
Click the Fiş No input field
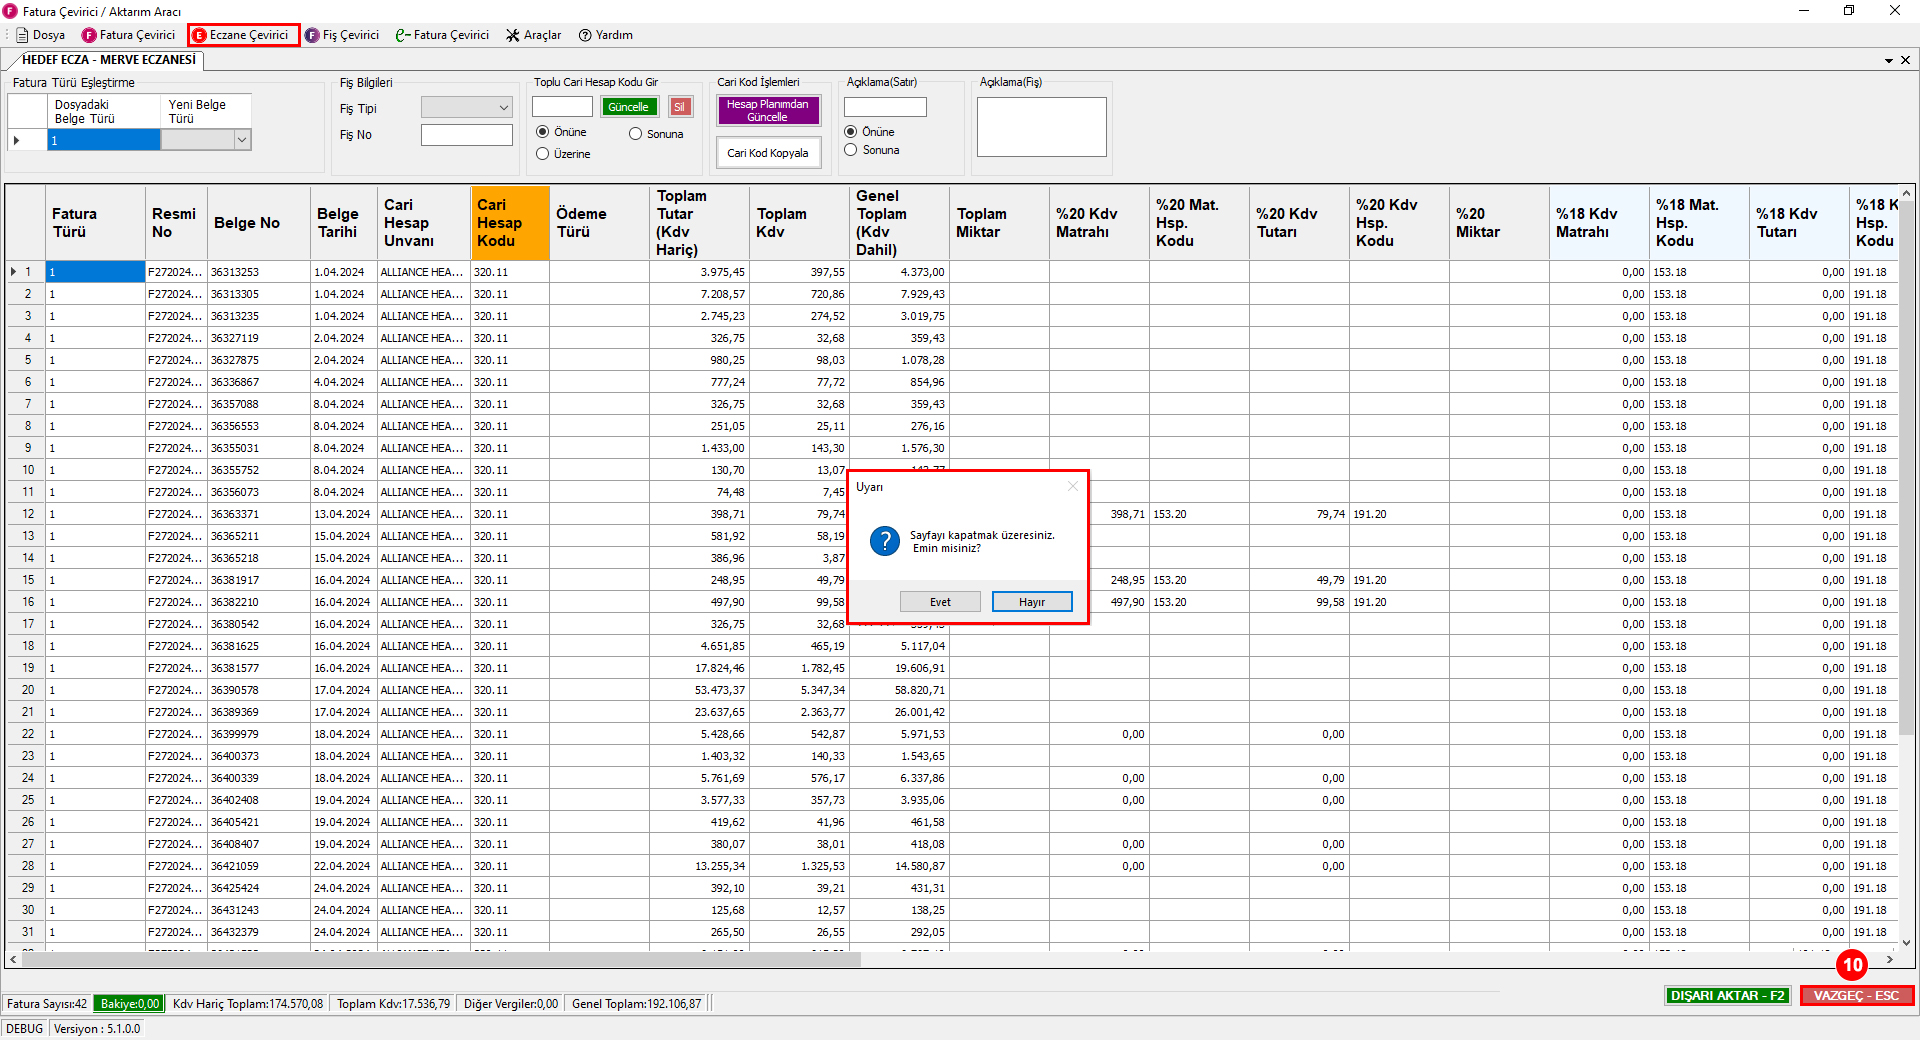click(x=467, y=135)
